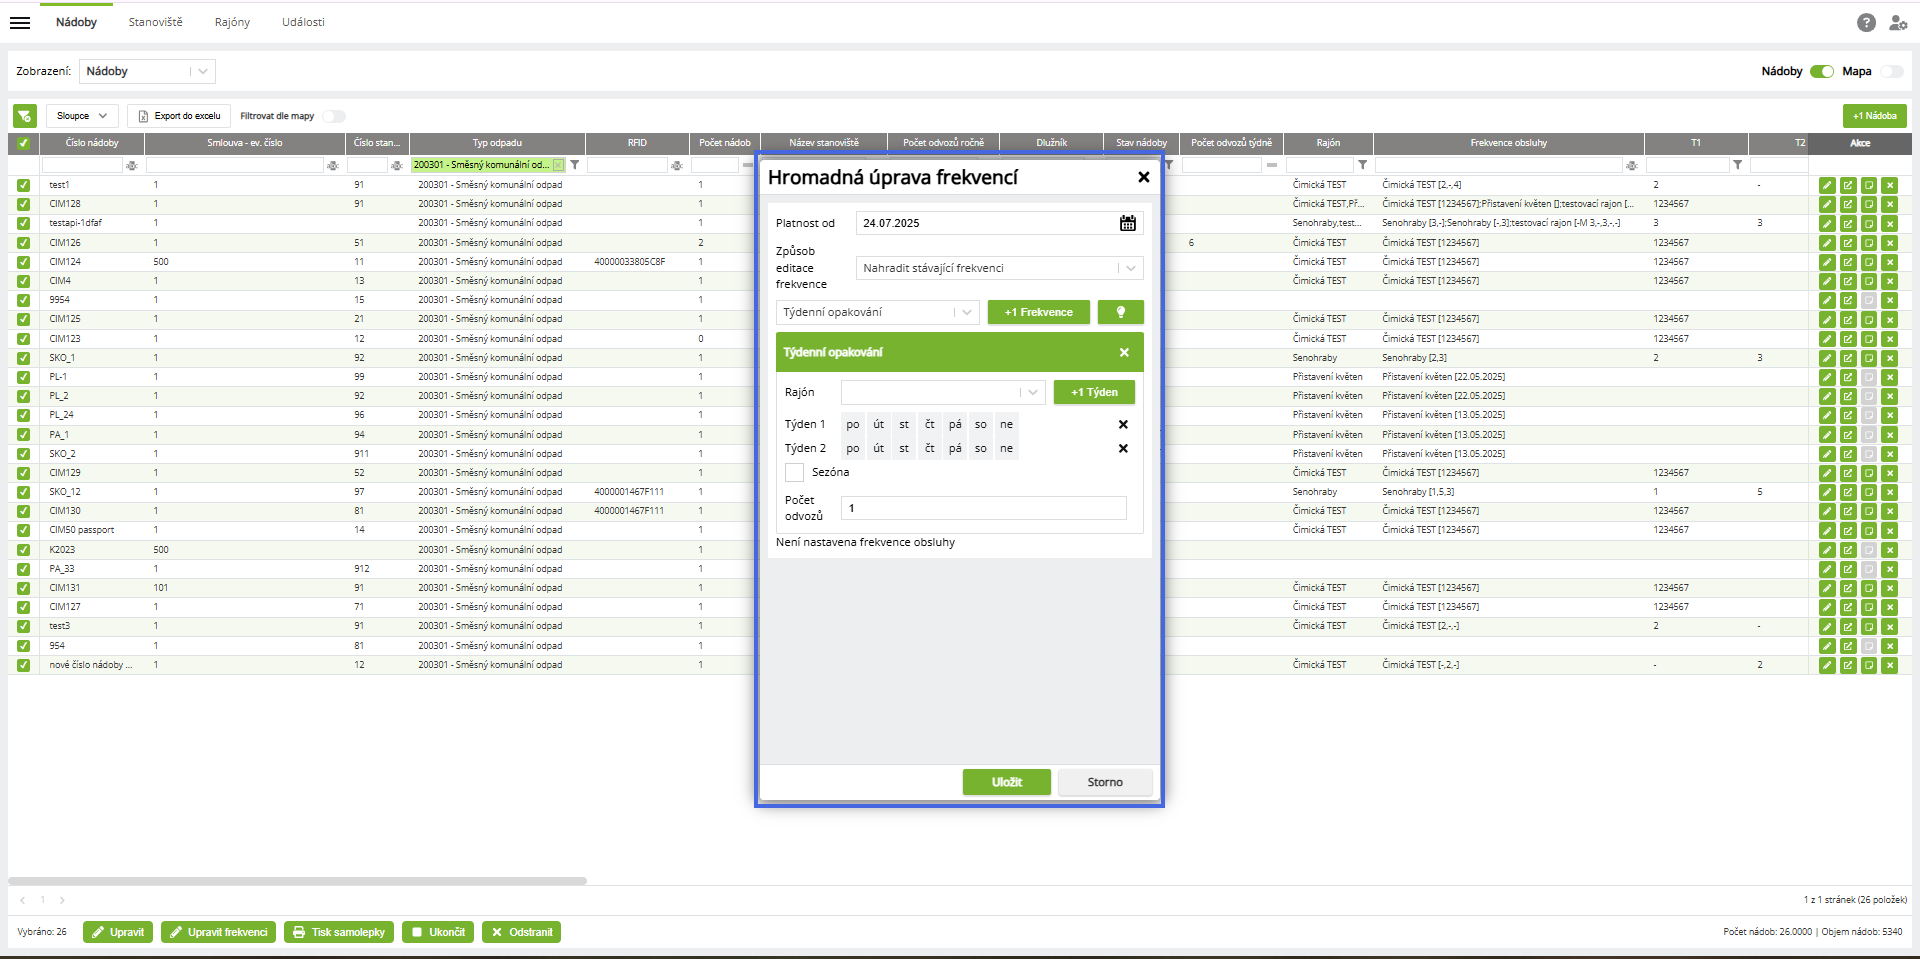Switch to the Stanoviště tab

coord(155,22)
